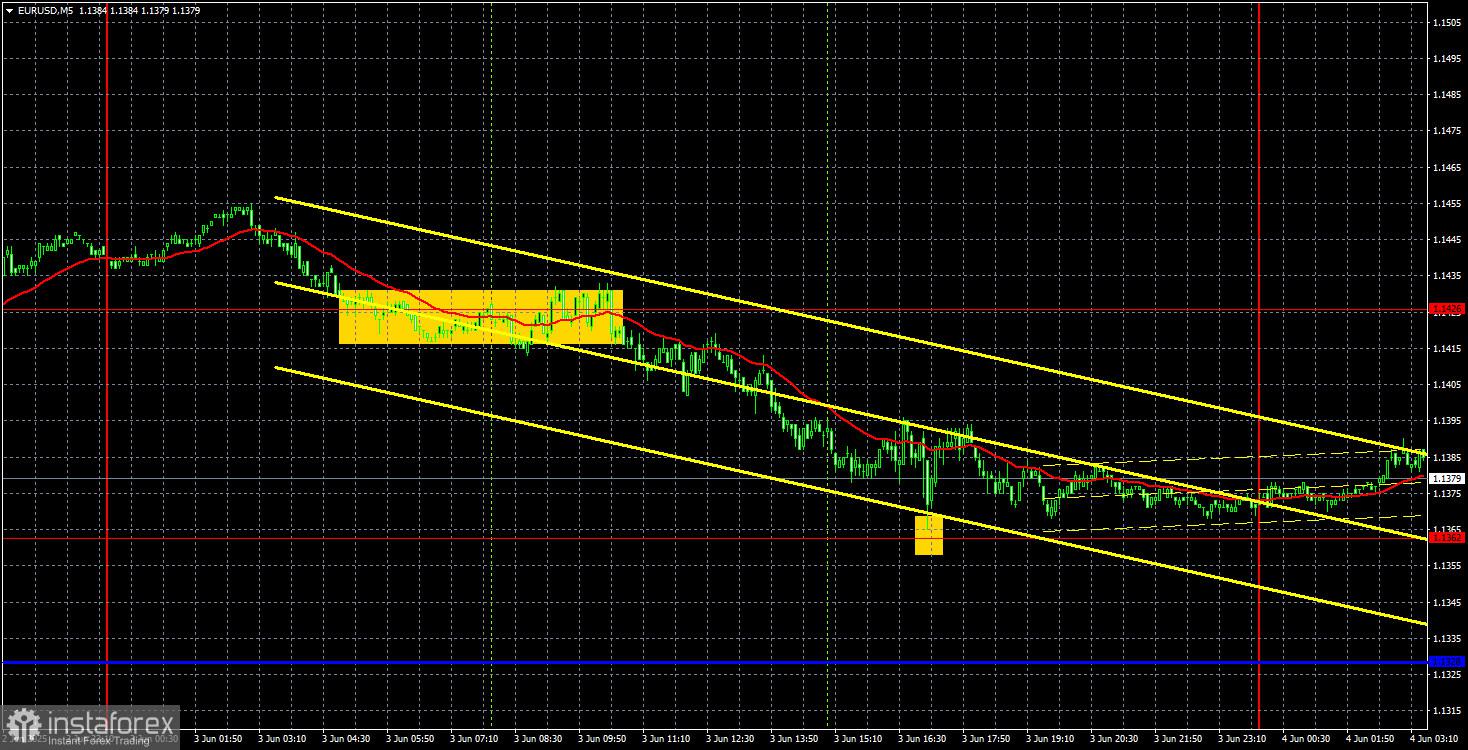Click the red 1.1426 level price tag
Screen dimensions: 1468x750
point(1447,309)
